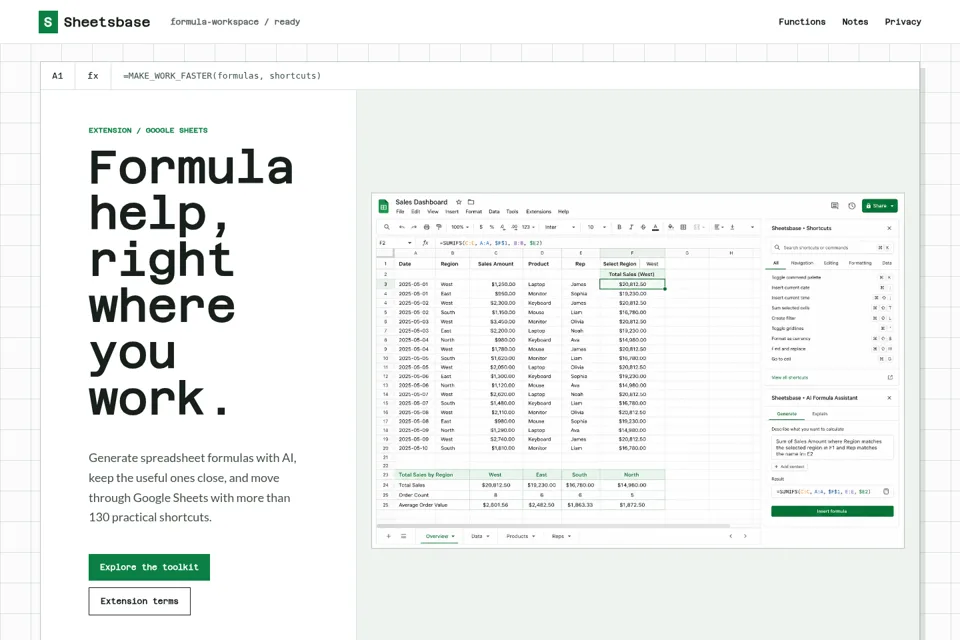
Task: Open the font size 10 dropdown
Action: point(596,227)
